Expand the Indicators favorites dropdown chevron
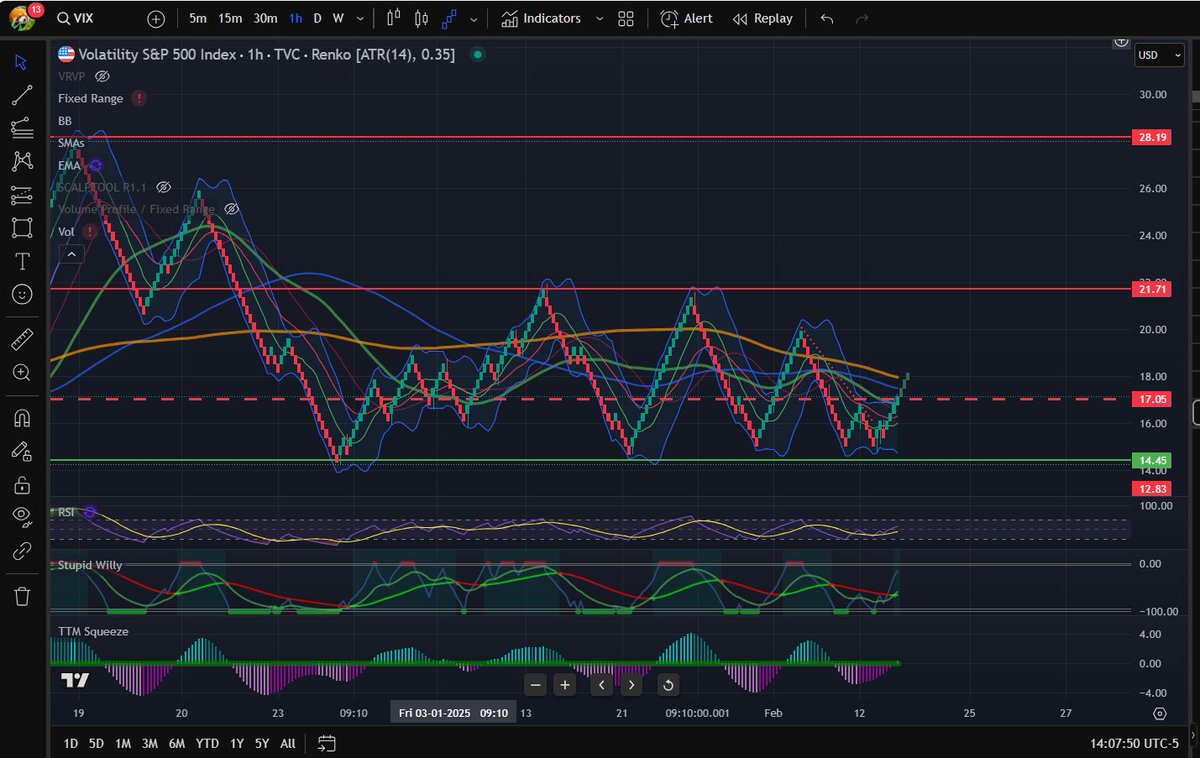 click(599, 18)
